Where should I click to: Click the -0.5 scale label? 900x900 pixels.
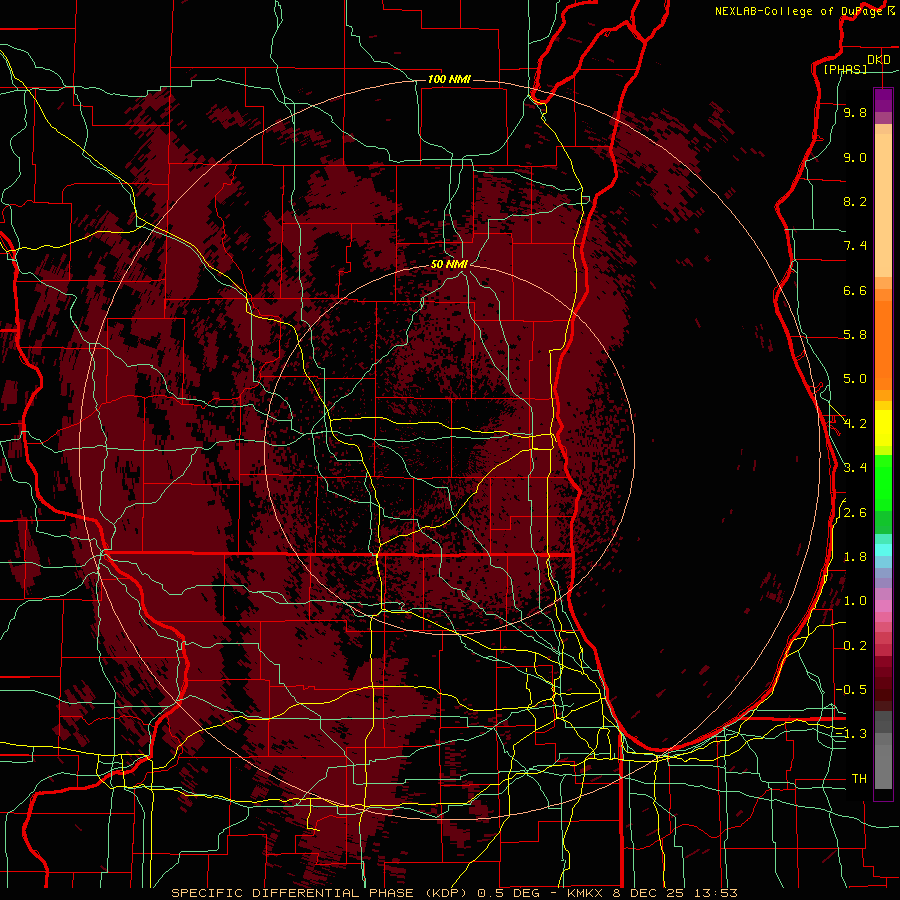pos(852,690)
